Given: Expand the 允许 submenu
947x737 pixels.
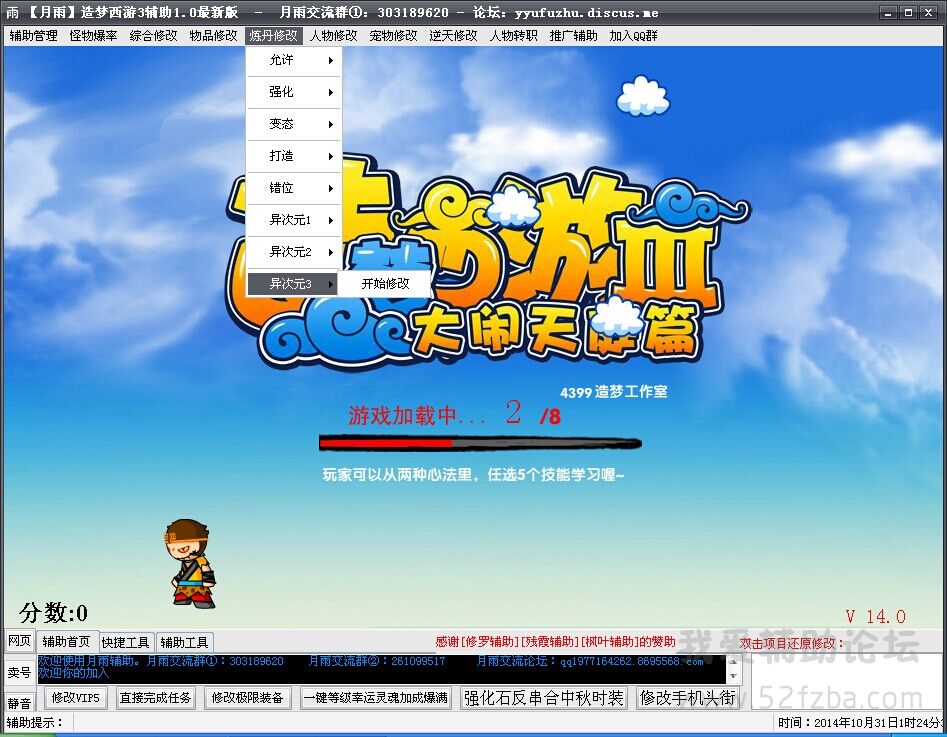Looking at the screenshot, I should pos(294,60).
